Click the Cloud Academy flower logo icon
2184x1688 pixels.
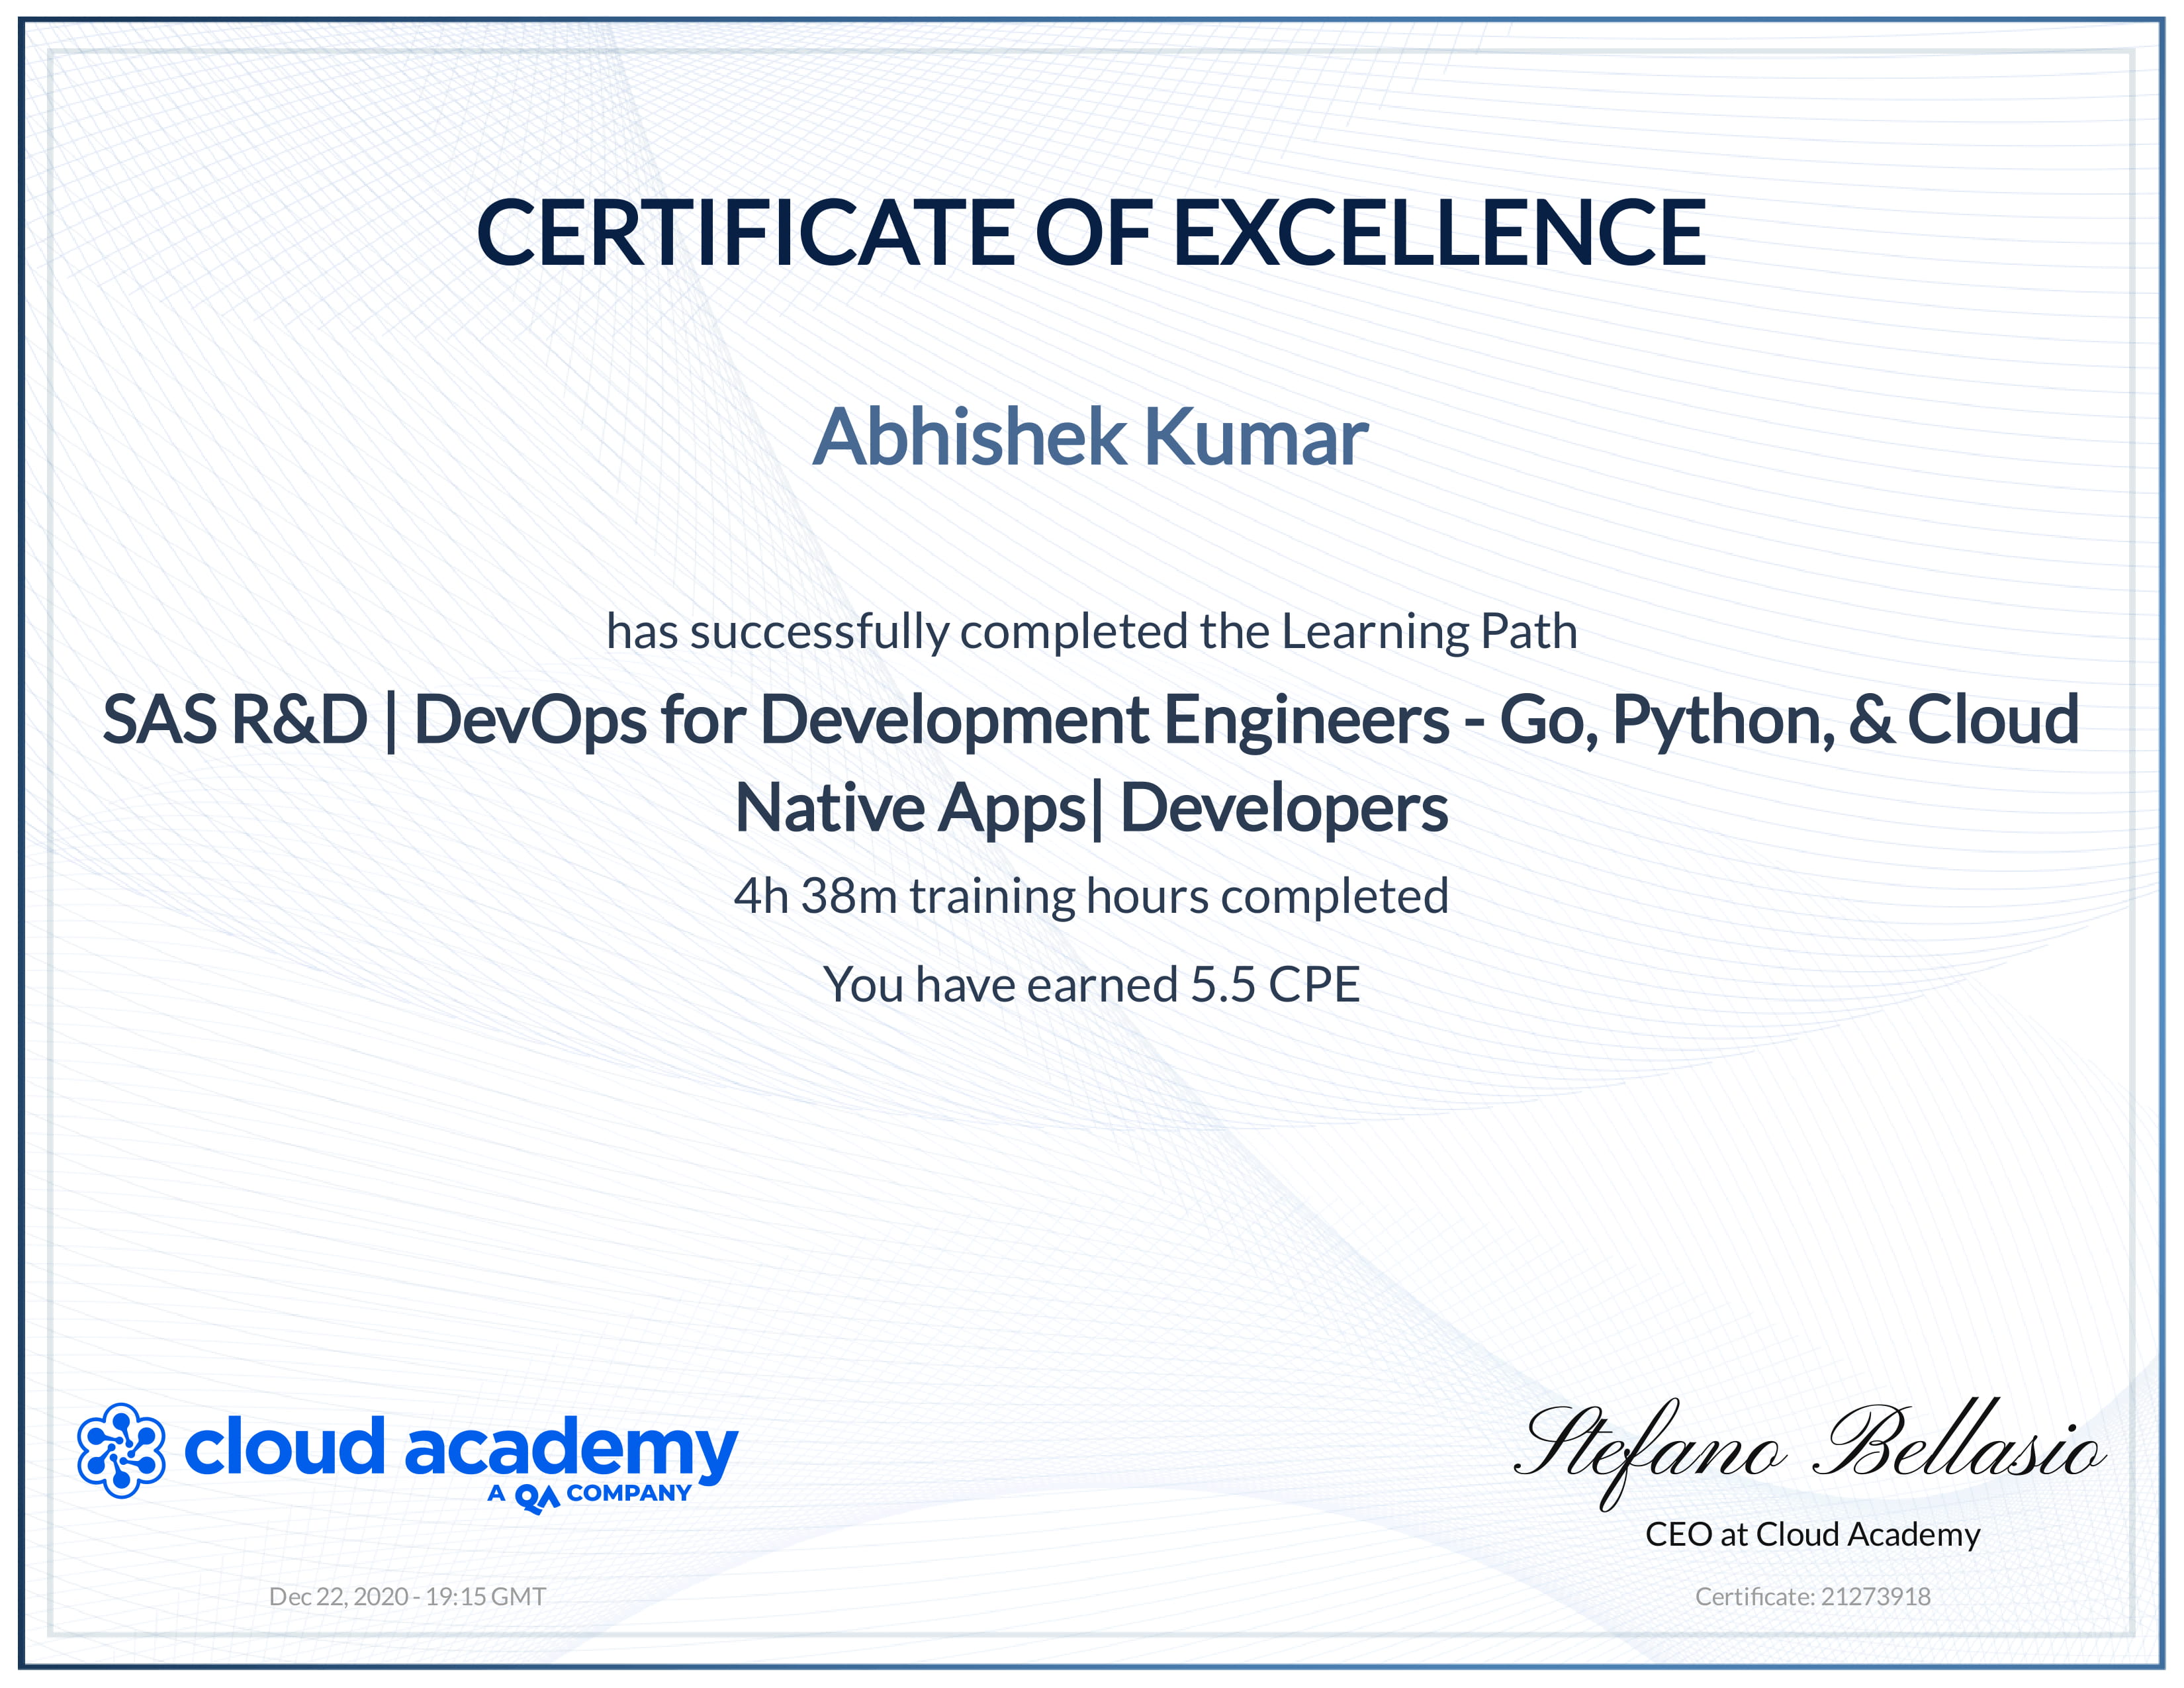click(x=121, y=1451)
